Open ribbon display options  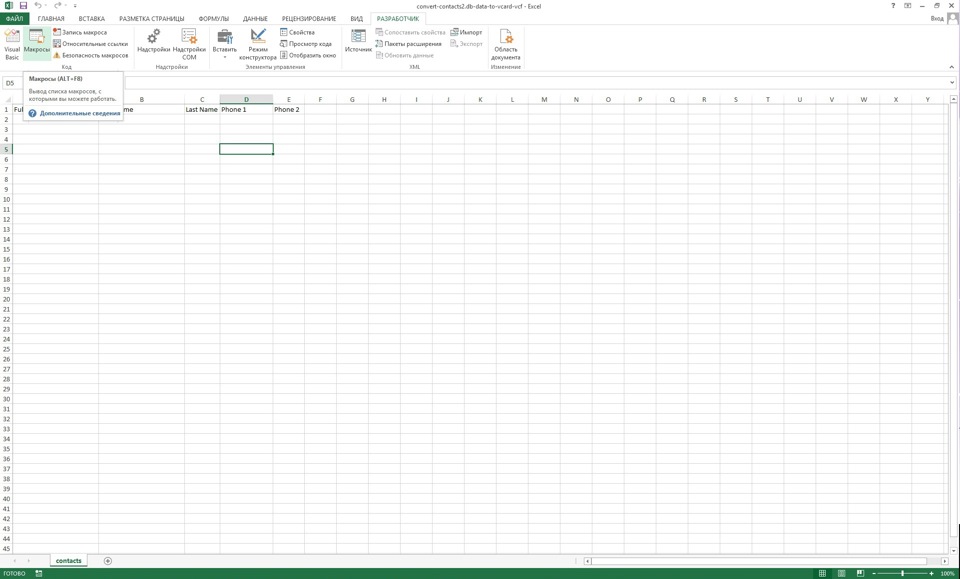pyautogui.click(x=907, y=6)
